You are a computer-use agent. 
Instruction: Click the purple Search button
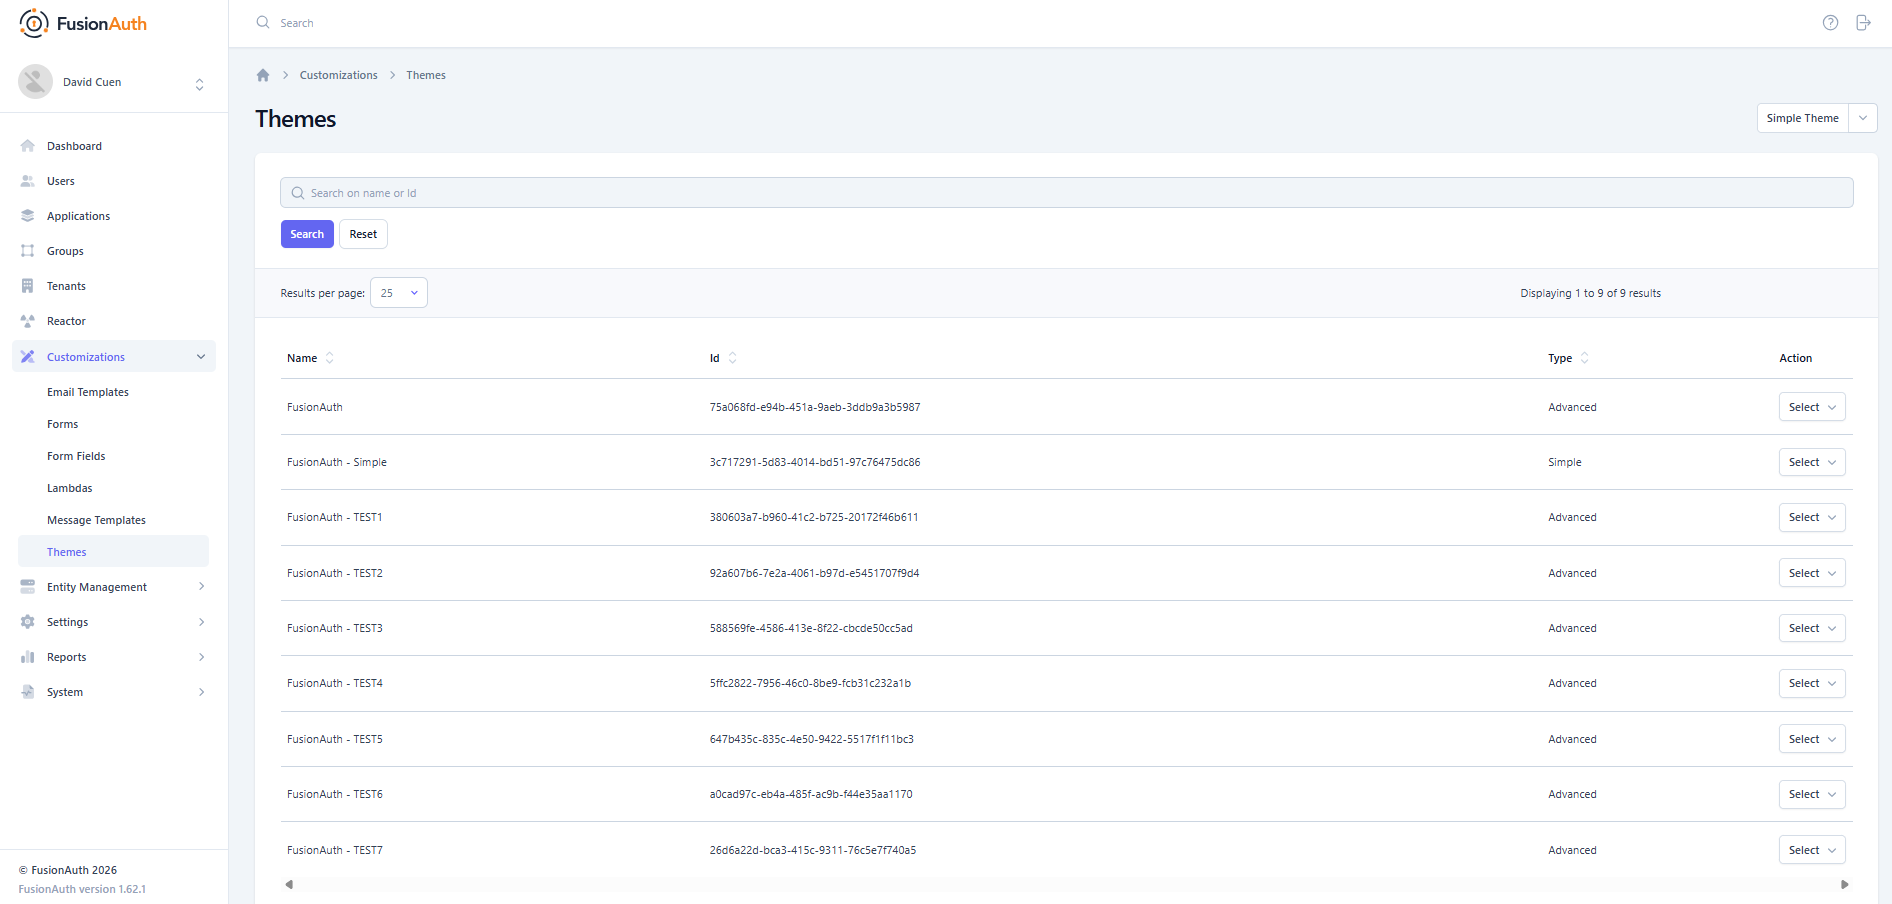click(x=307, y=234)
